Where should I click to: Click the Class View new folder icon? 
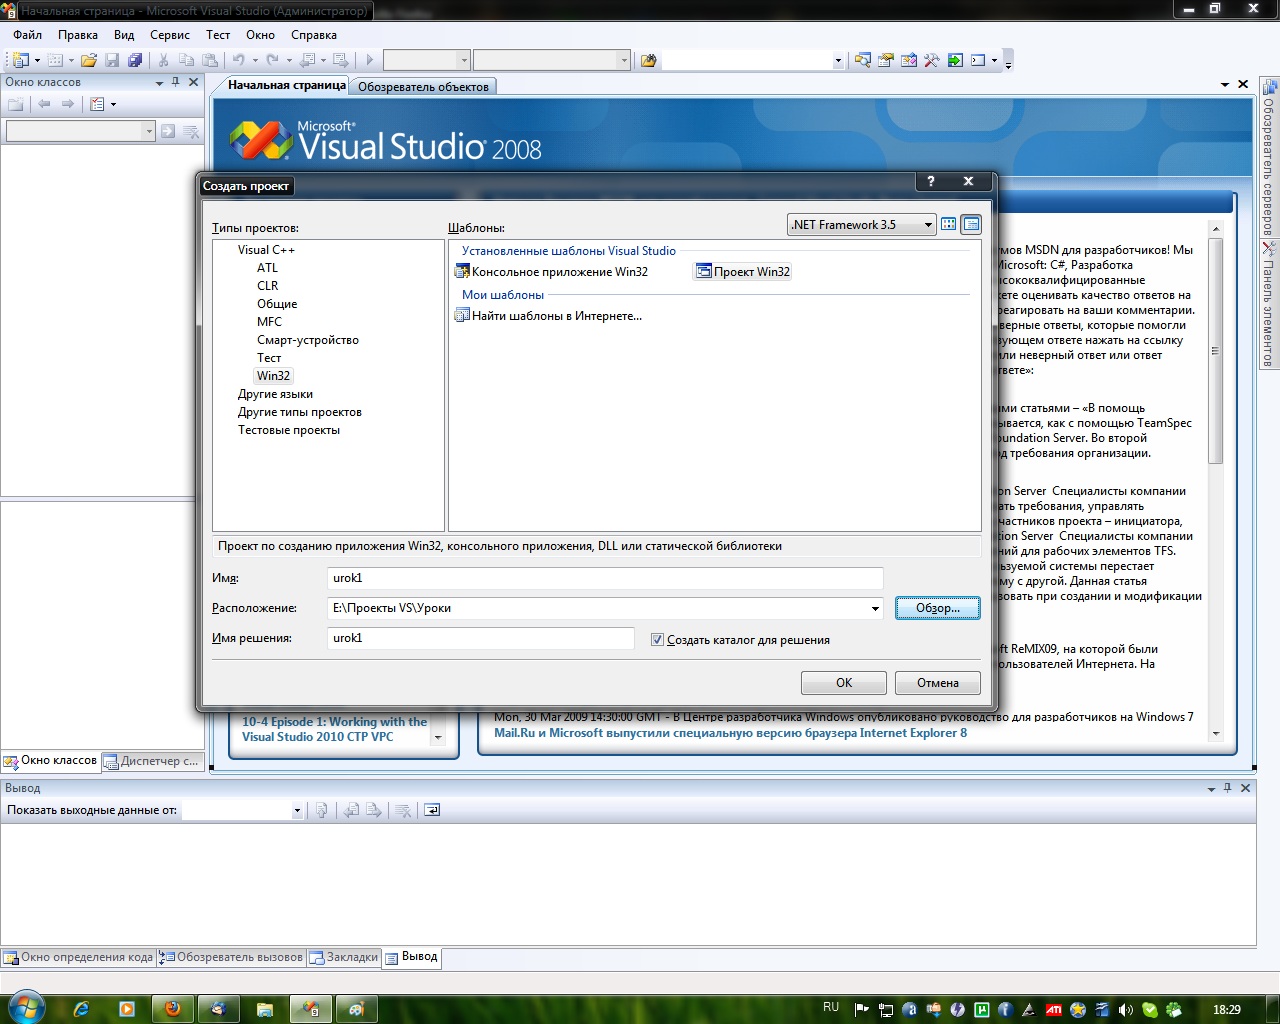tap(16, 104)
